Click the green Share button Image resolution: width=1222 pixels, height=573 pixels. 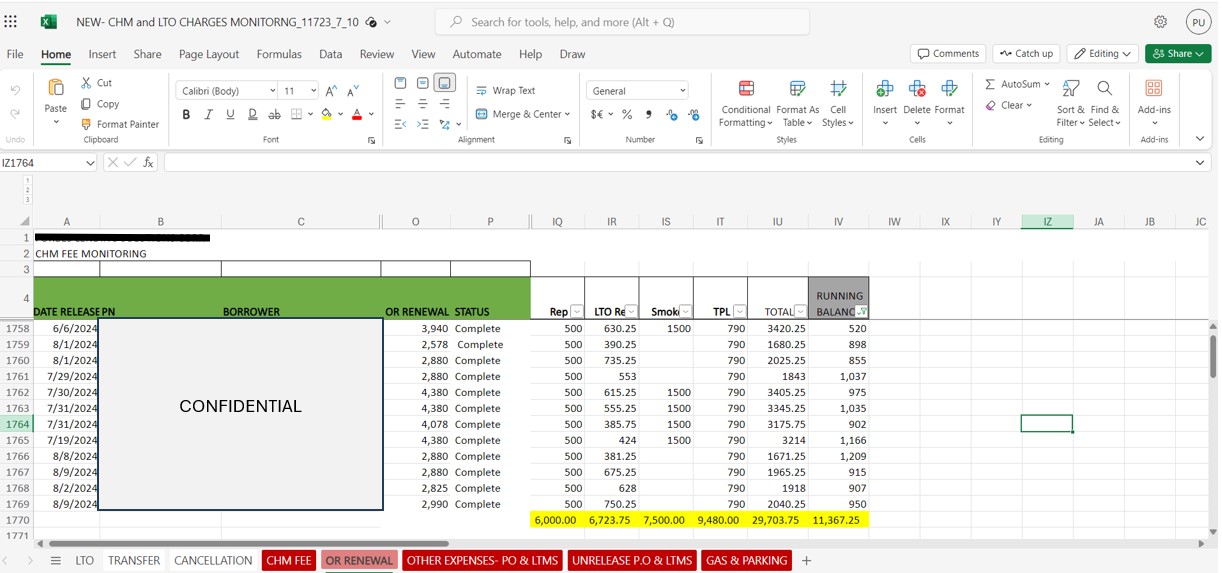[1177, 54]
